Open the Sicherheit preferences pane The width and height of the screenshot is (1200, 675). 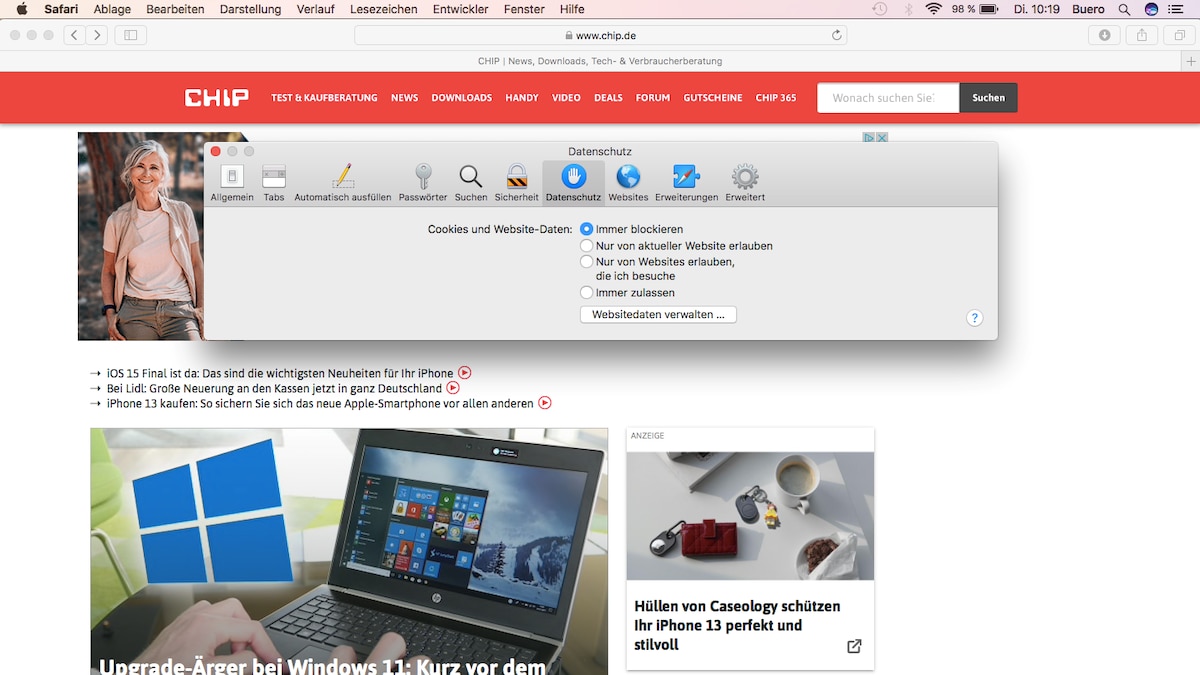(x=517, y=184)
